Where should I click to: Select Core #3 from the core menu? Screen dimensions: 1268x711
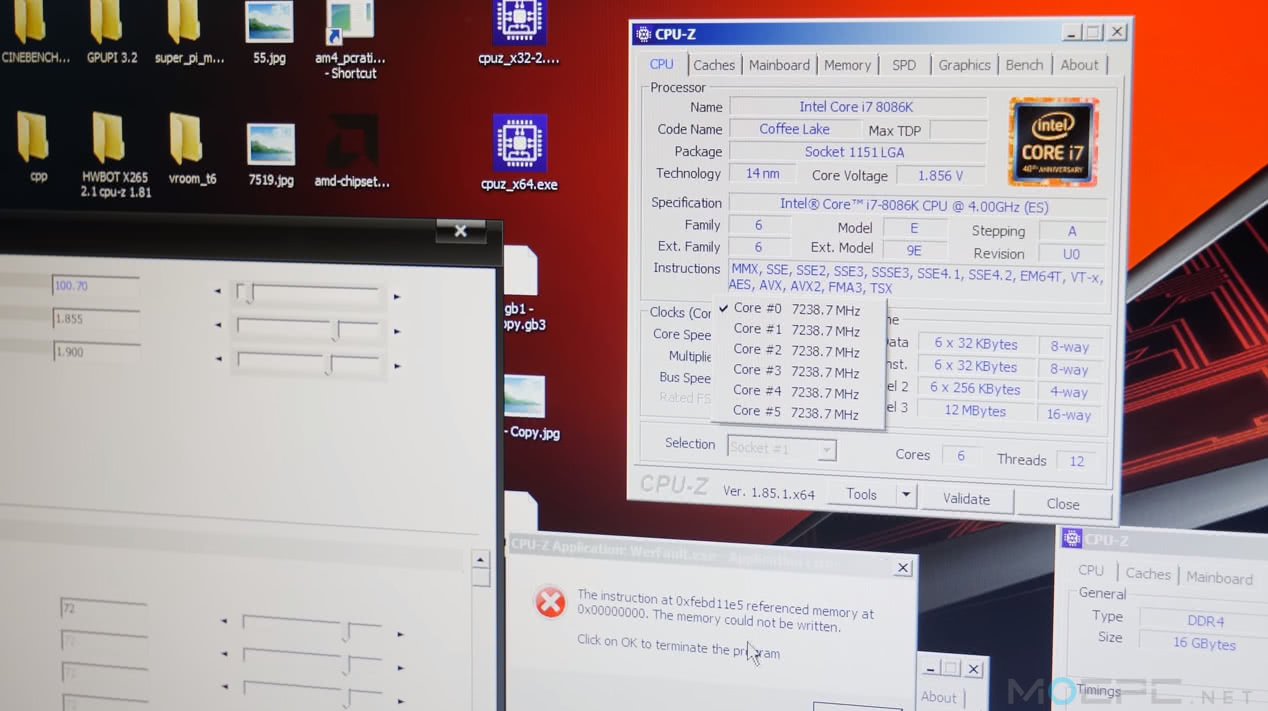click(x=797, y=371)
